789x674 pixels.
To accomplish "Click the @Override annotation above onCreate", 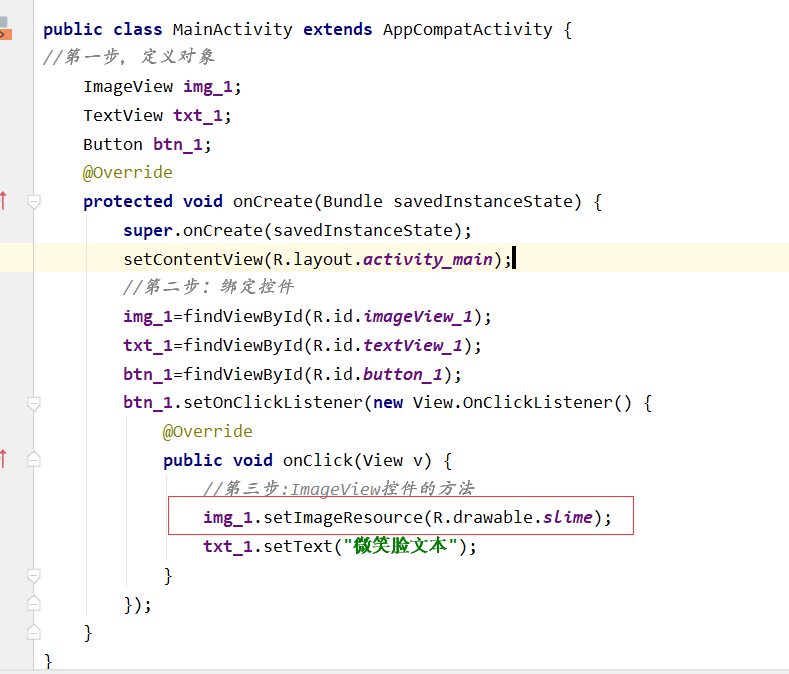I will tap(128, 173).
